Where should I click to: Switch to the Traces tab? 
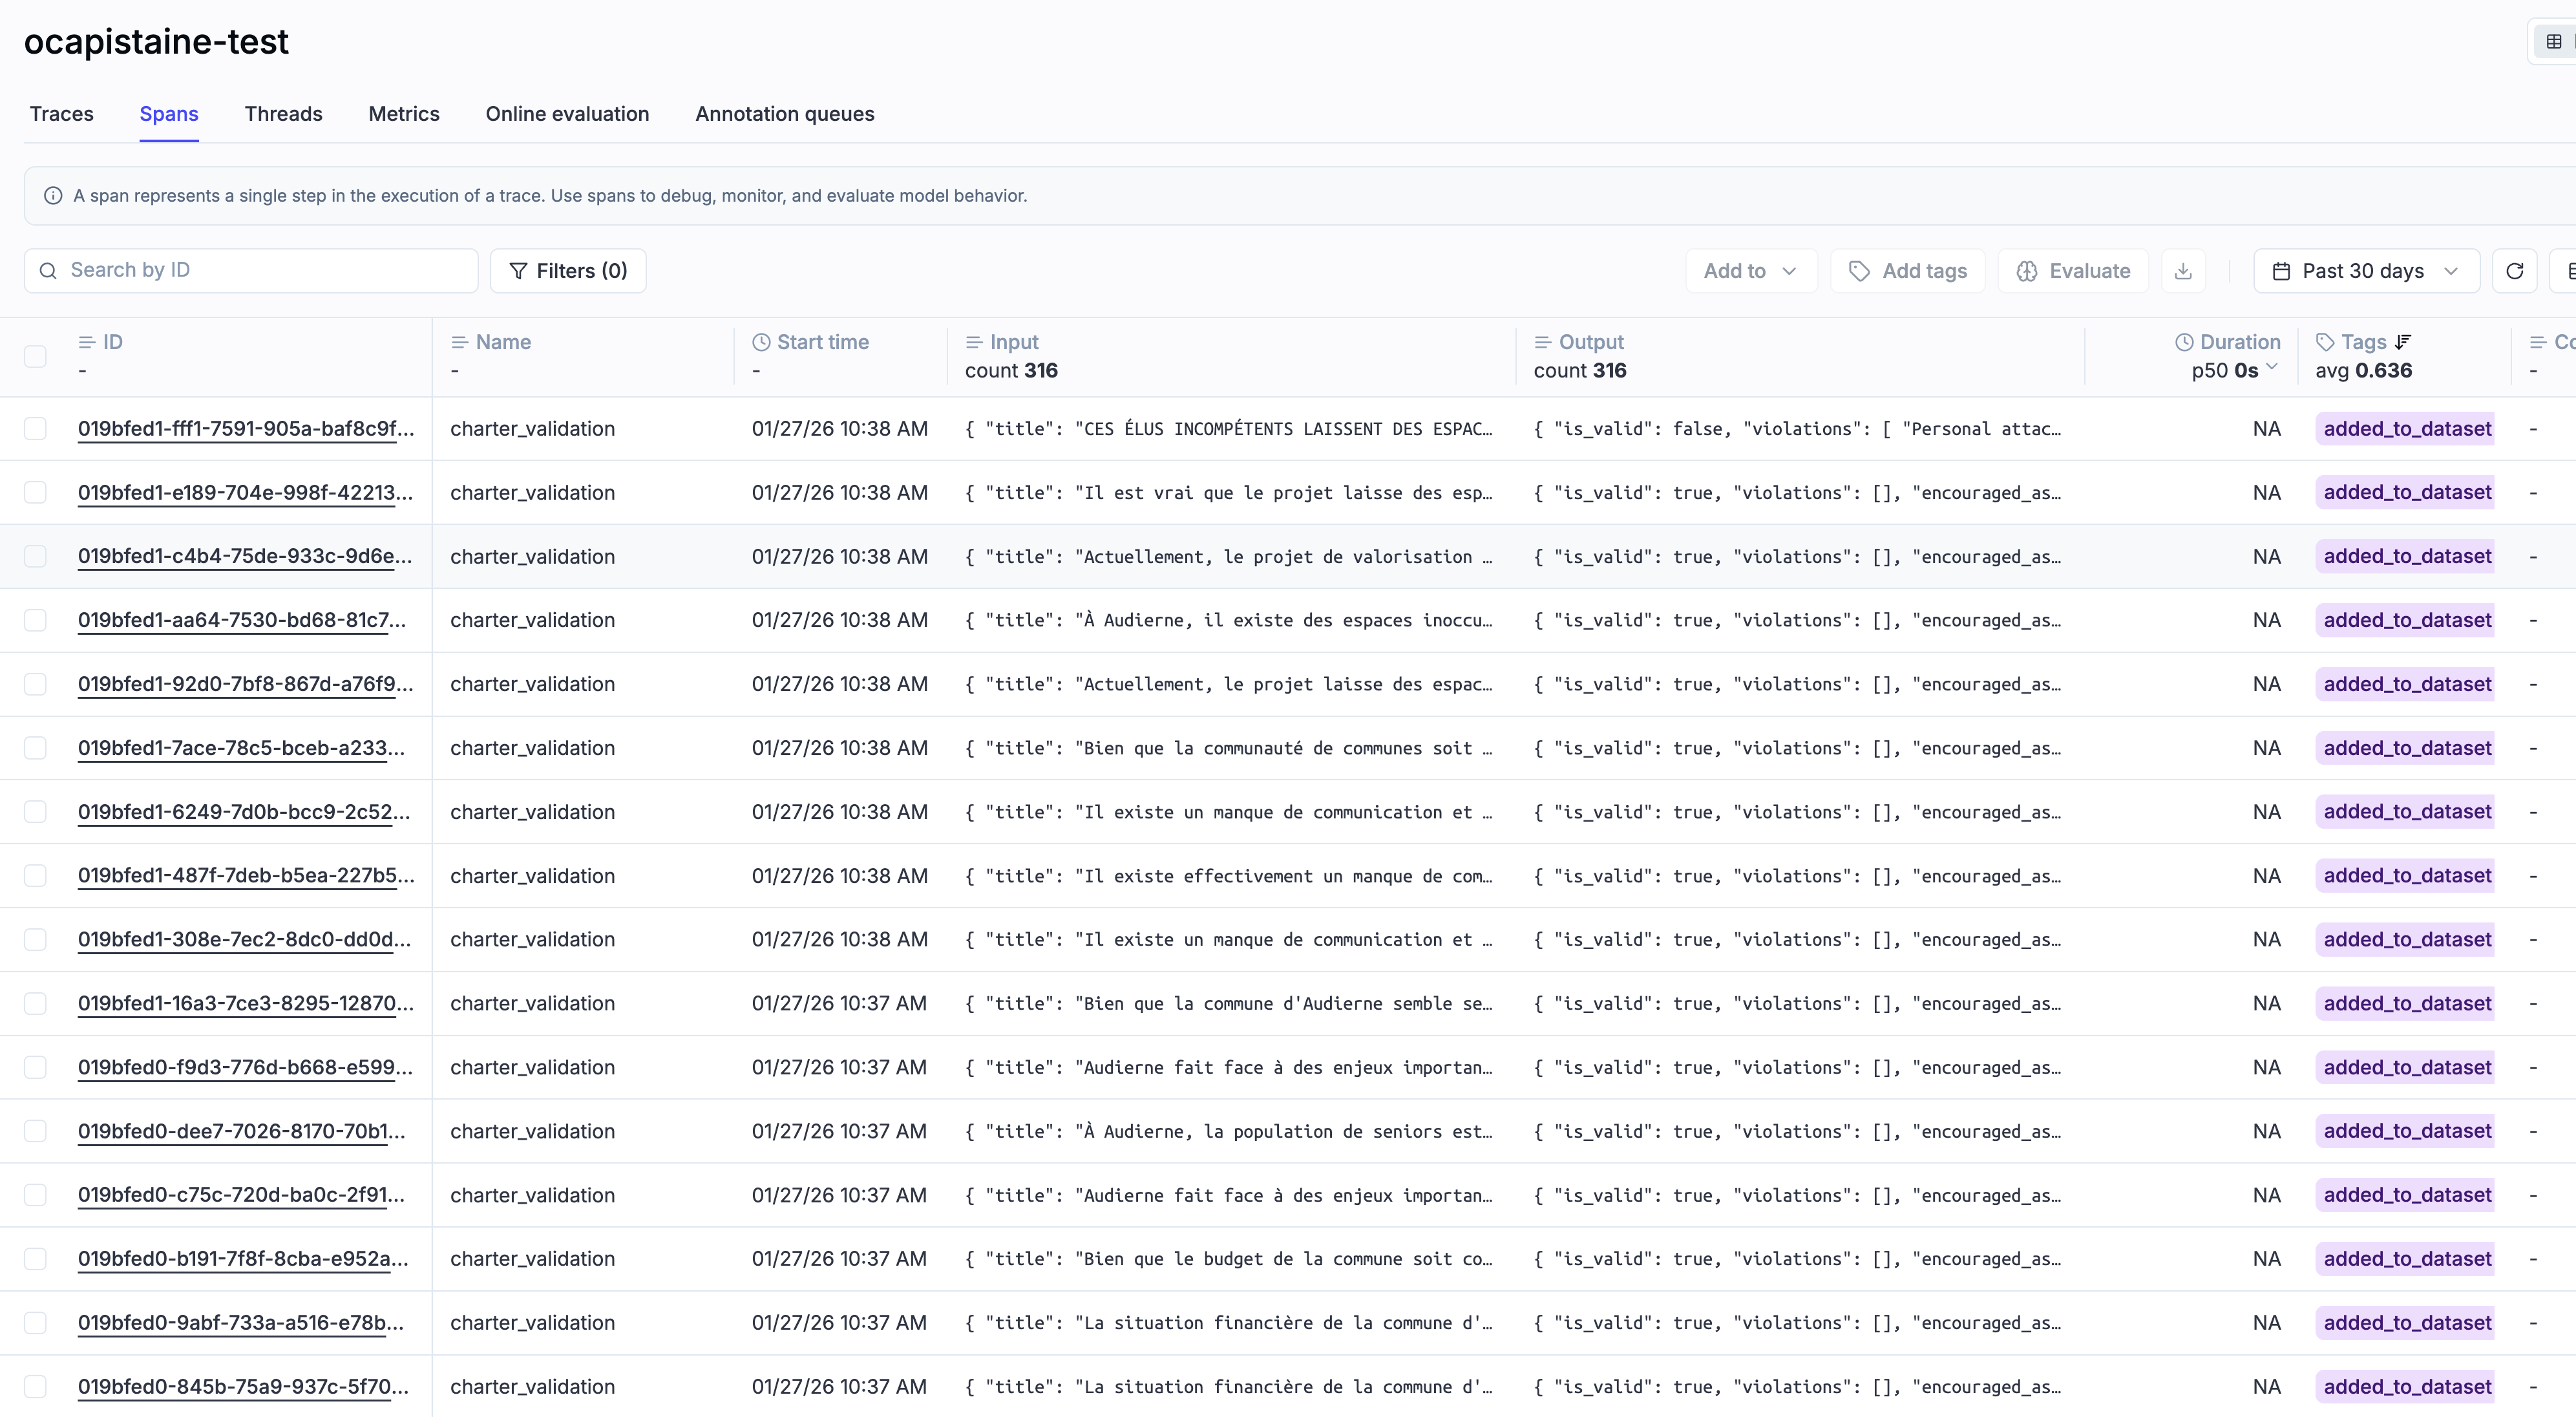tap(61, 114)
